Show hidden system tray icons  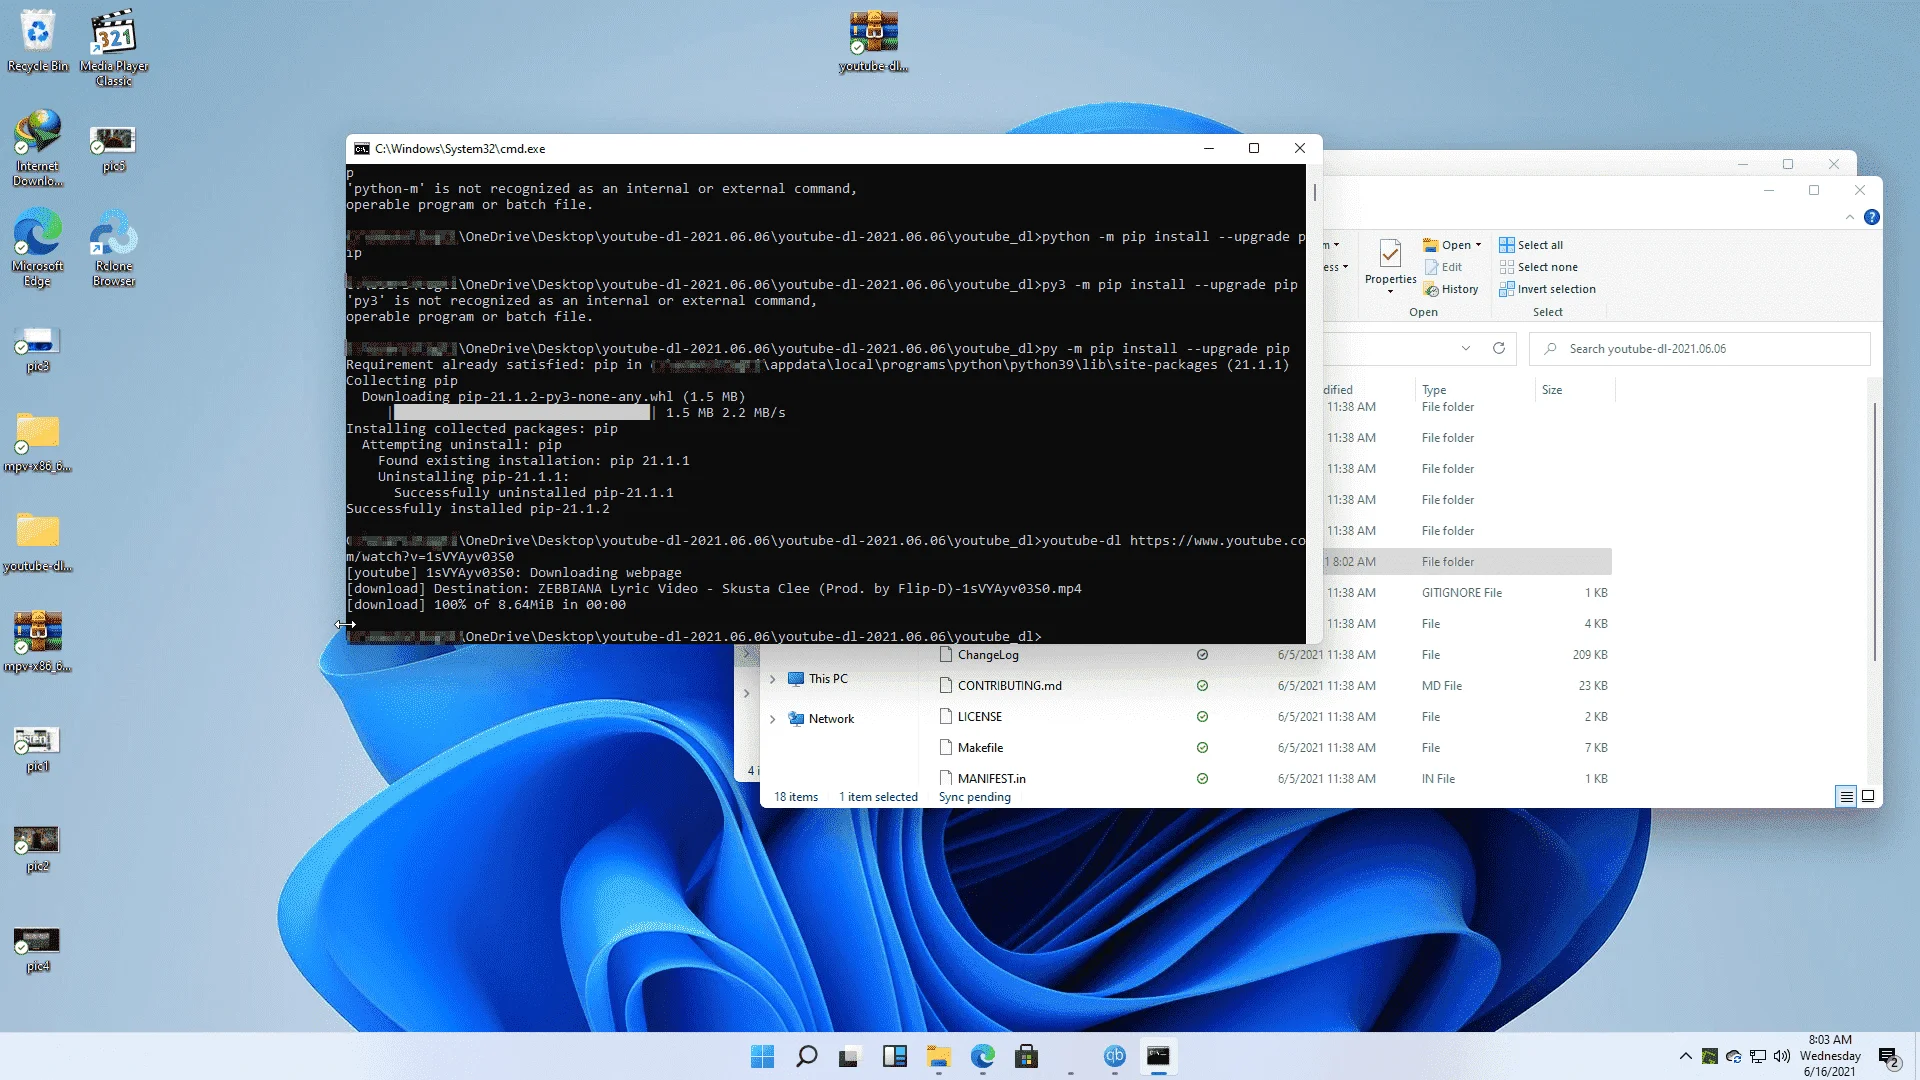(1685, 1056)
